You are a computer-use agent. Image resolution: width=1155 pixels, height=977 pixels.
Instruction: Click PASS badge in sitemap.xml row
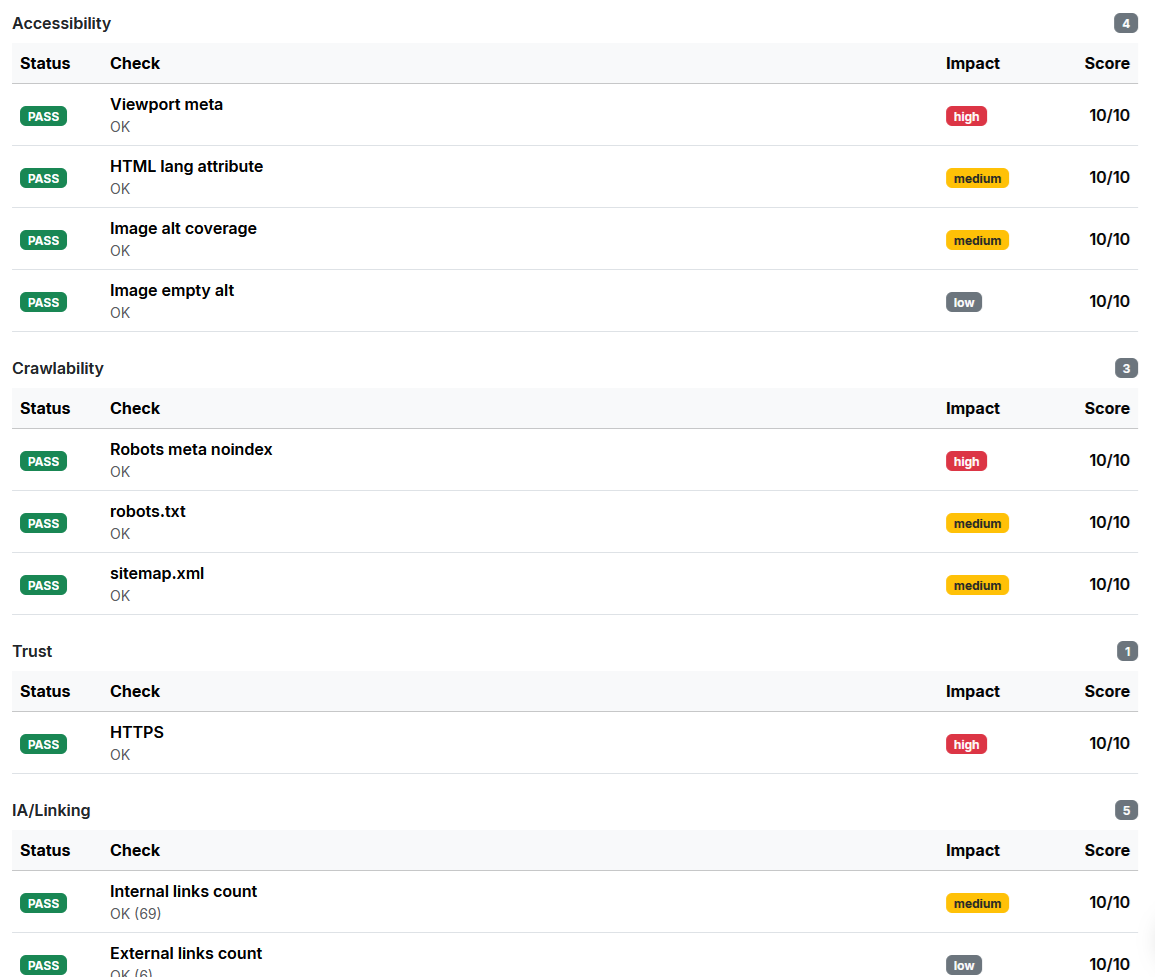click(43, 585)
